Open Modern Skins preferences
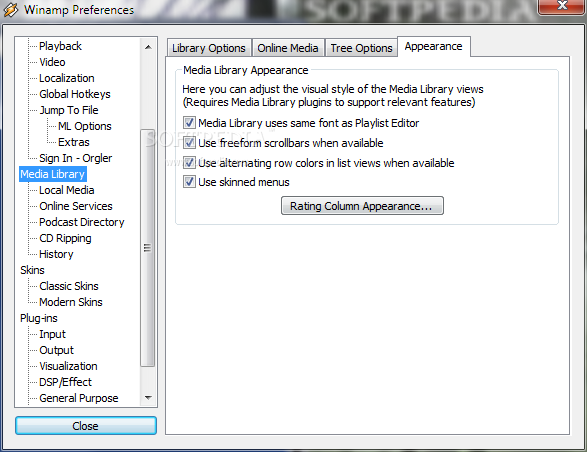 pos(71,302)
